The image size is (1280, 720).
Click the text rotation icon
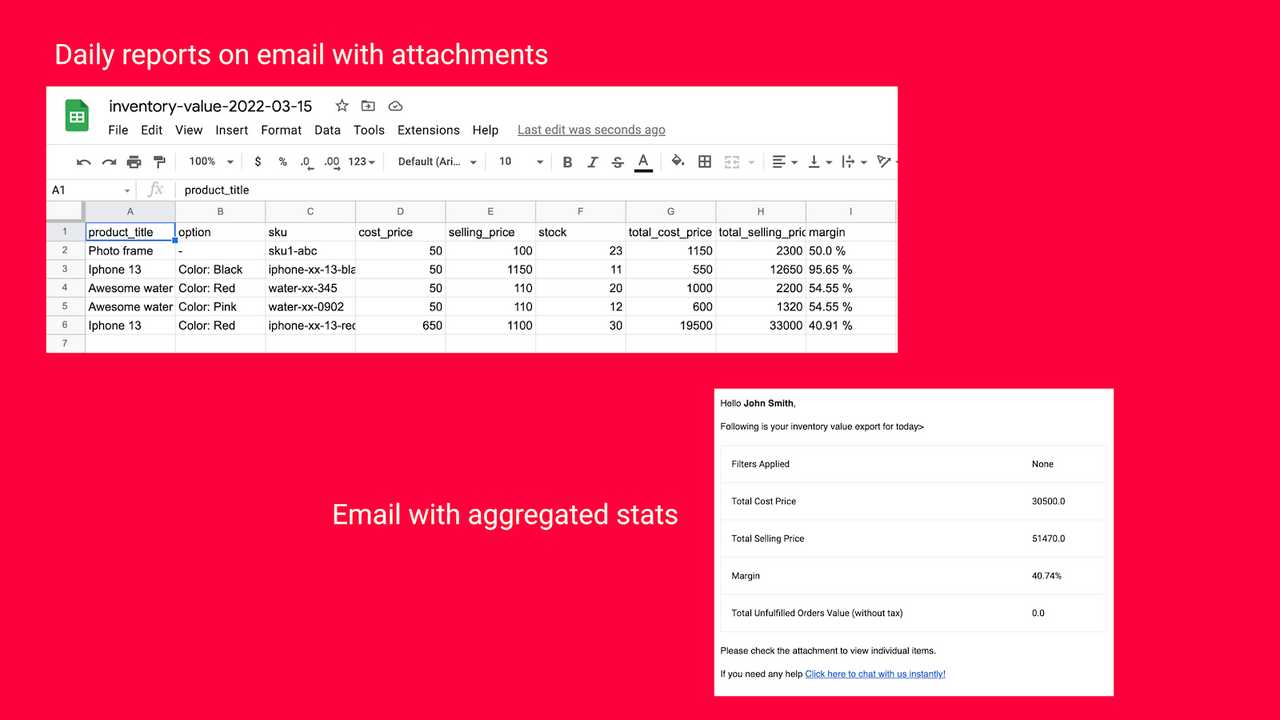tap(883, 162)
